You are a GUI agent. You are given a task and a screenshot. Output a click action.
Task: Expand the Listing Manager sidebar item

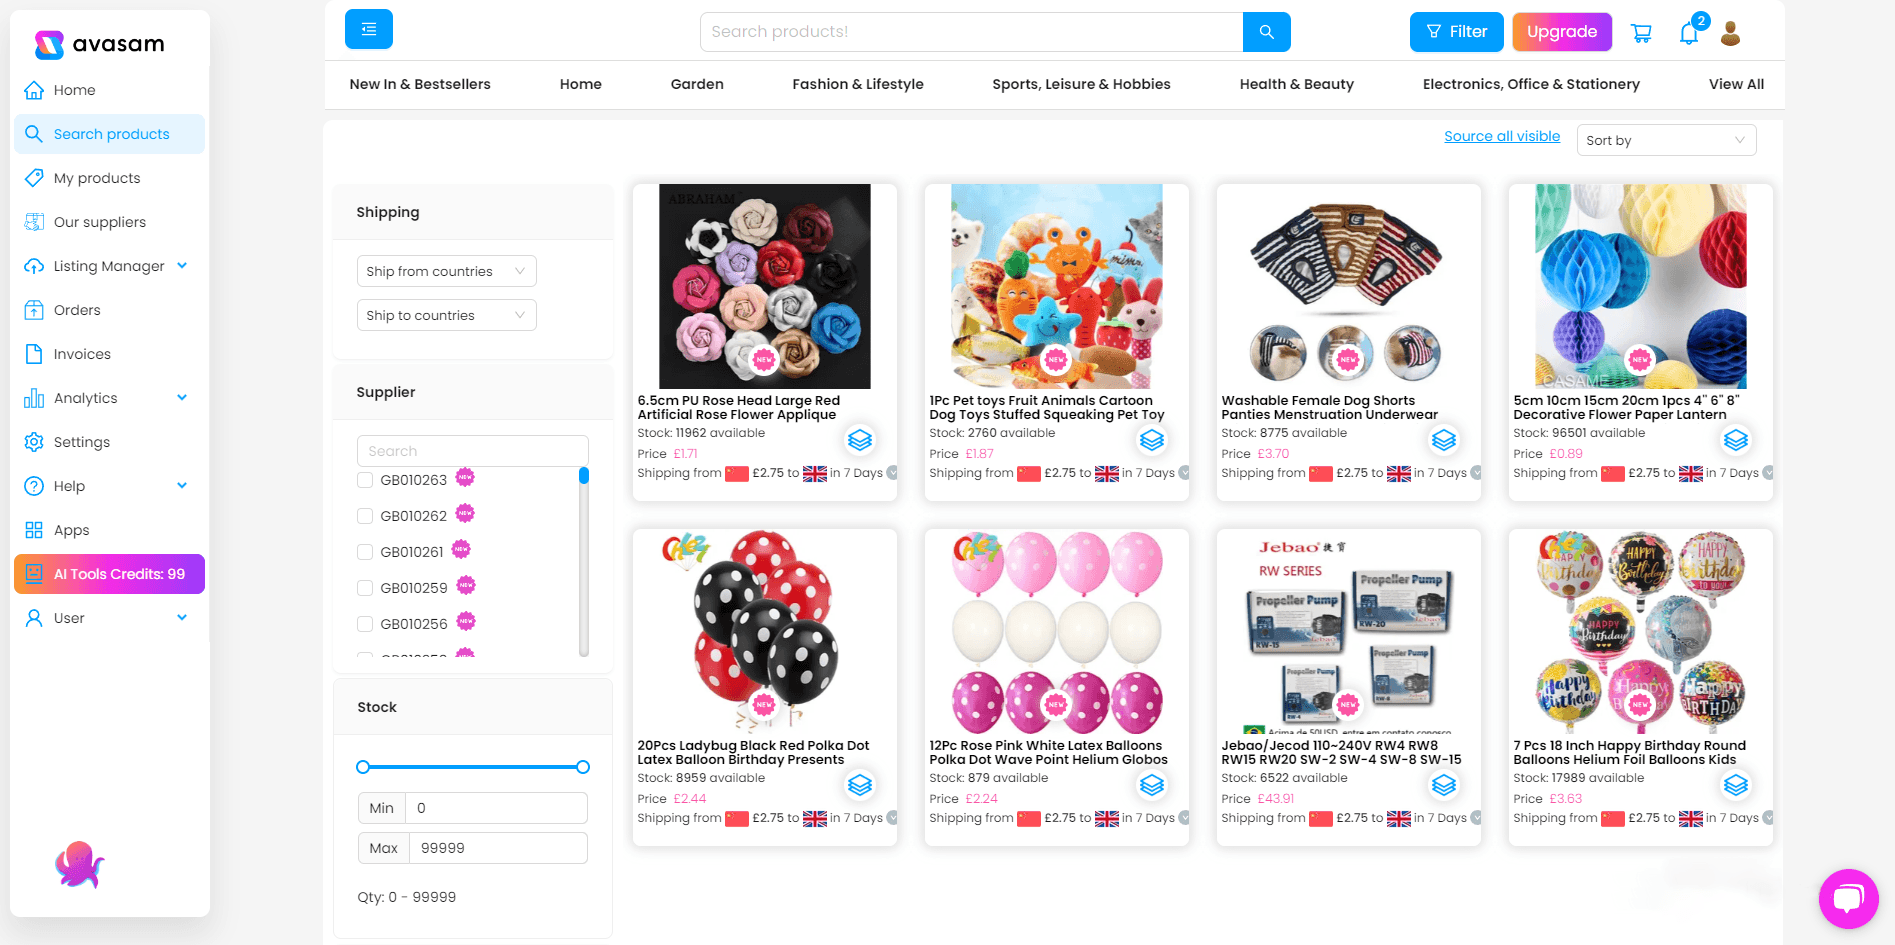pyautogui.click(x=109, y=266)
